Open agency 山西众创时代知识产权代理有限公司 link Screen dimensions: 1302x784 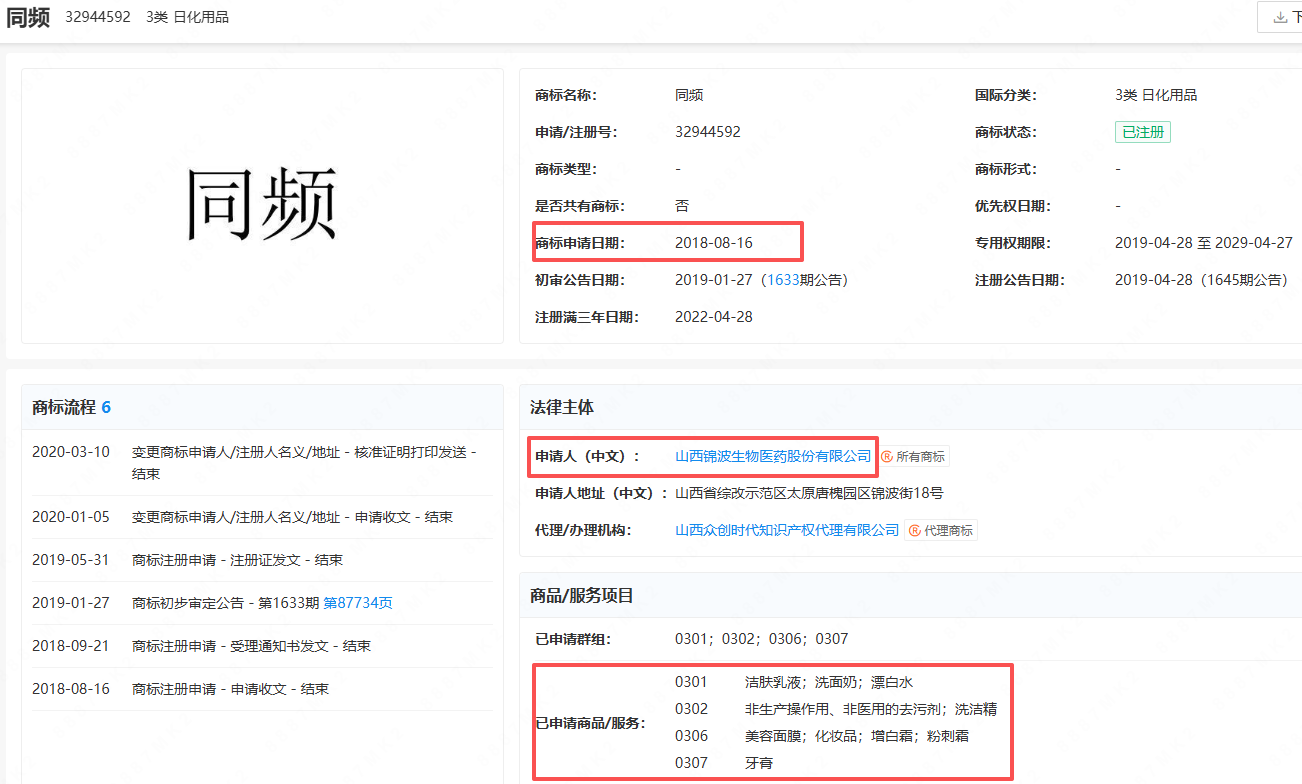[787, 530]
